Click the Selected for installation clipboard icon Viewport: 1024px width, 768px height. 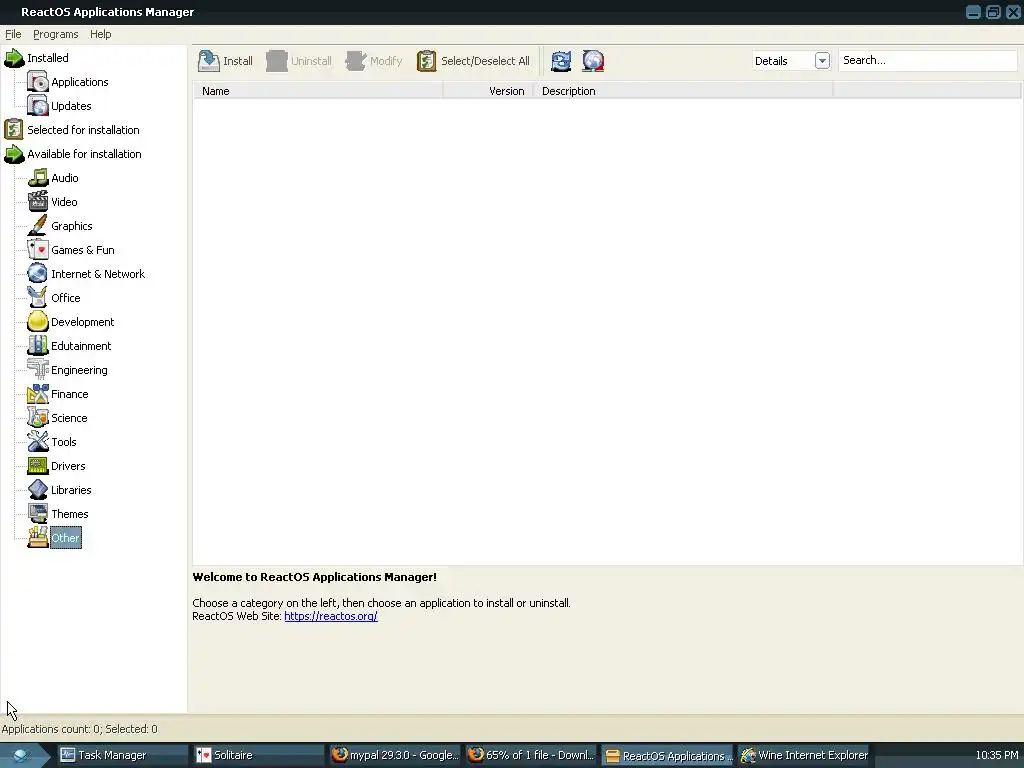[x=14, y=130]
